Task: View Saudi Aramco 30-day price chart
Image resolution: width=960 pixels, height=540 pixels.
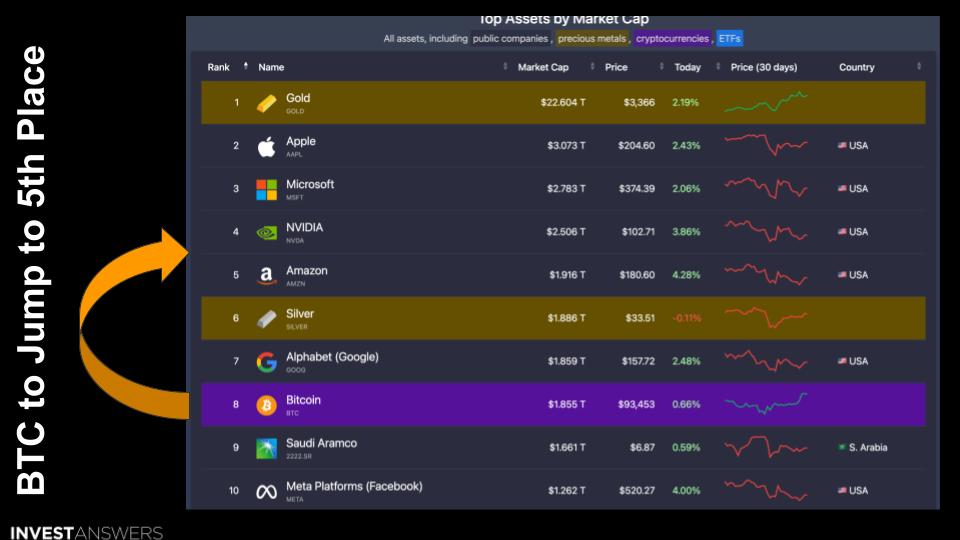Action: pyautogui.click(x=765, y=447)
